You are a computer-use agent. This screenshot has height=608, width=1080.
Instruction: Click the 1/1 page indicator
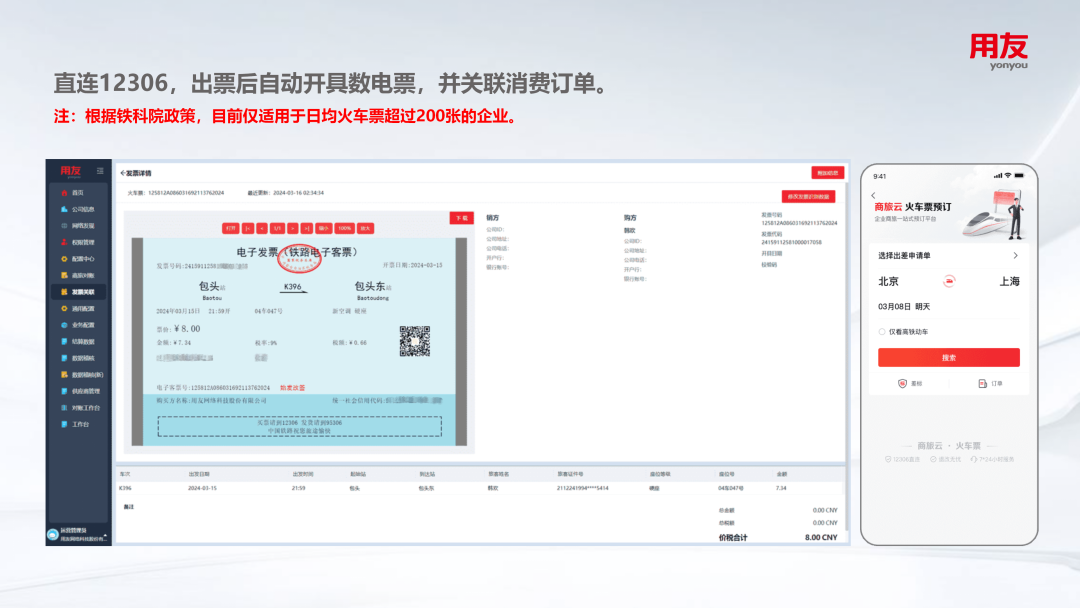277,228
